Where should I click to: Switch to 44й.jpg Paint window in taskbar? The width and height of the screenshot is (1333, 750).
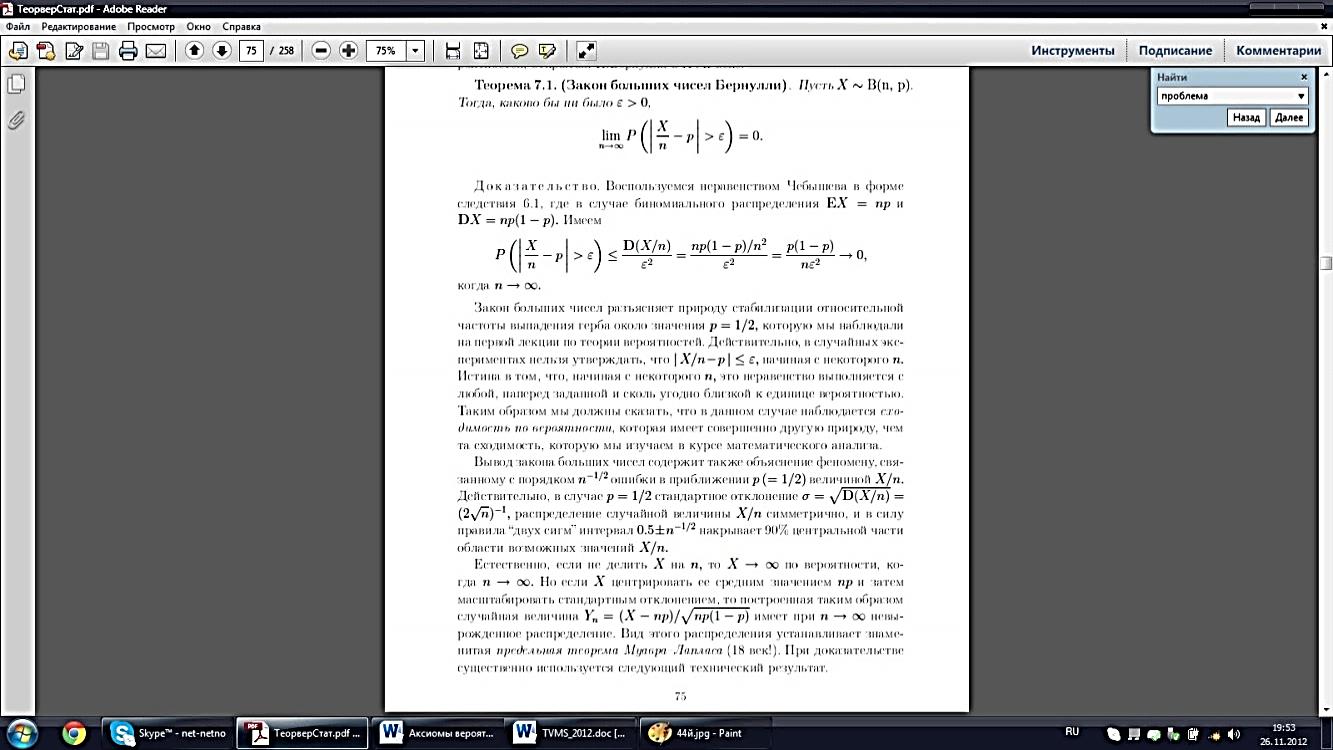[703, 733]
